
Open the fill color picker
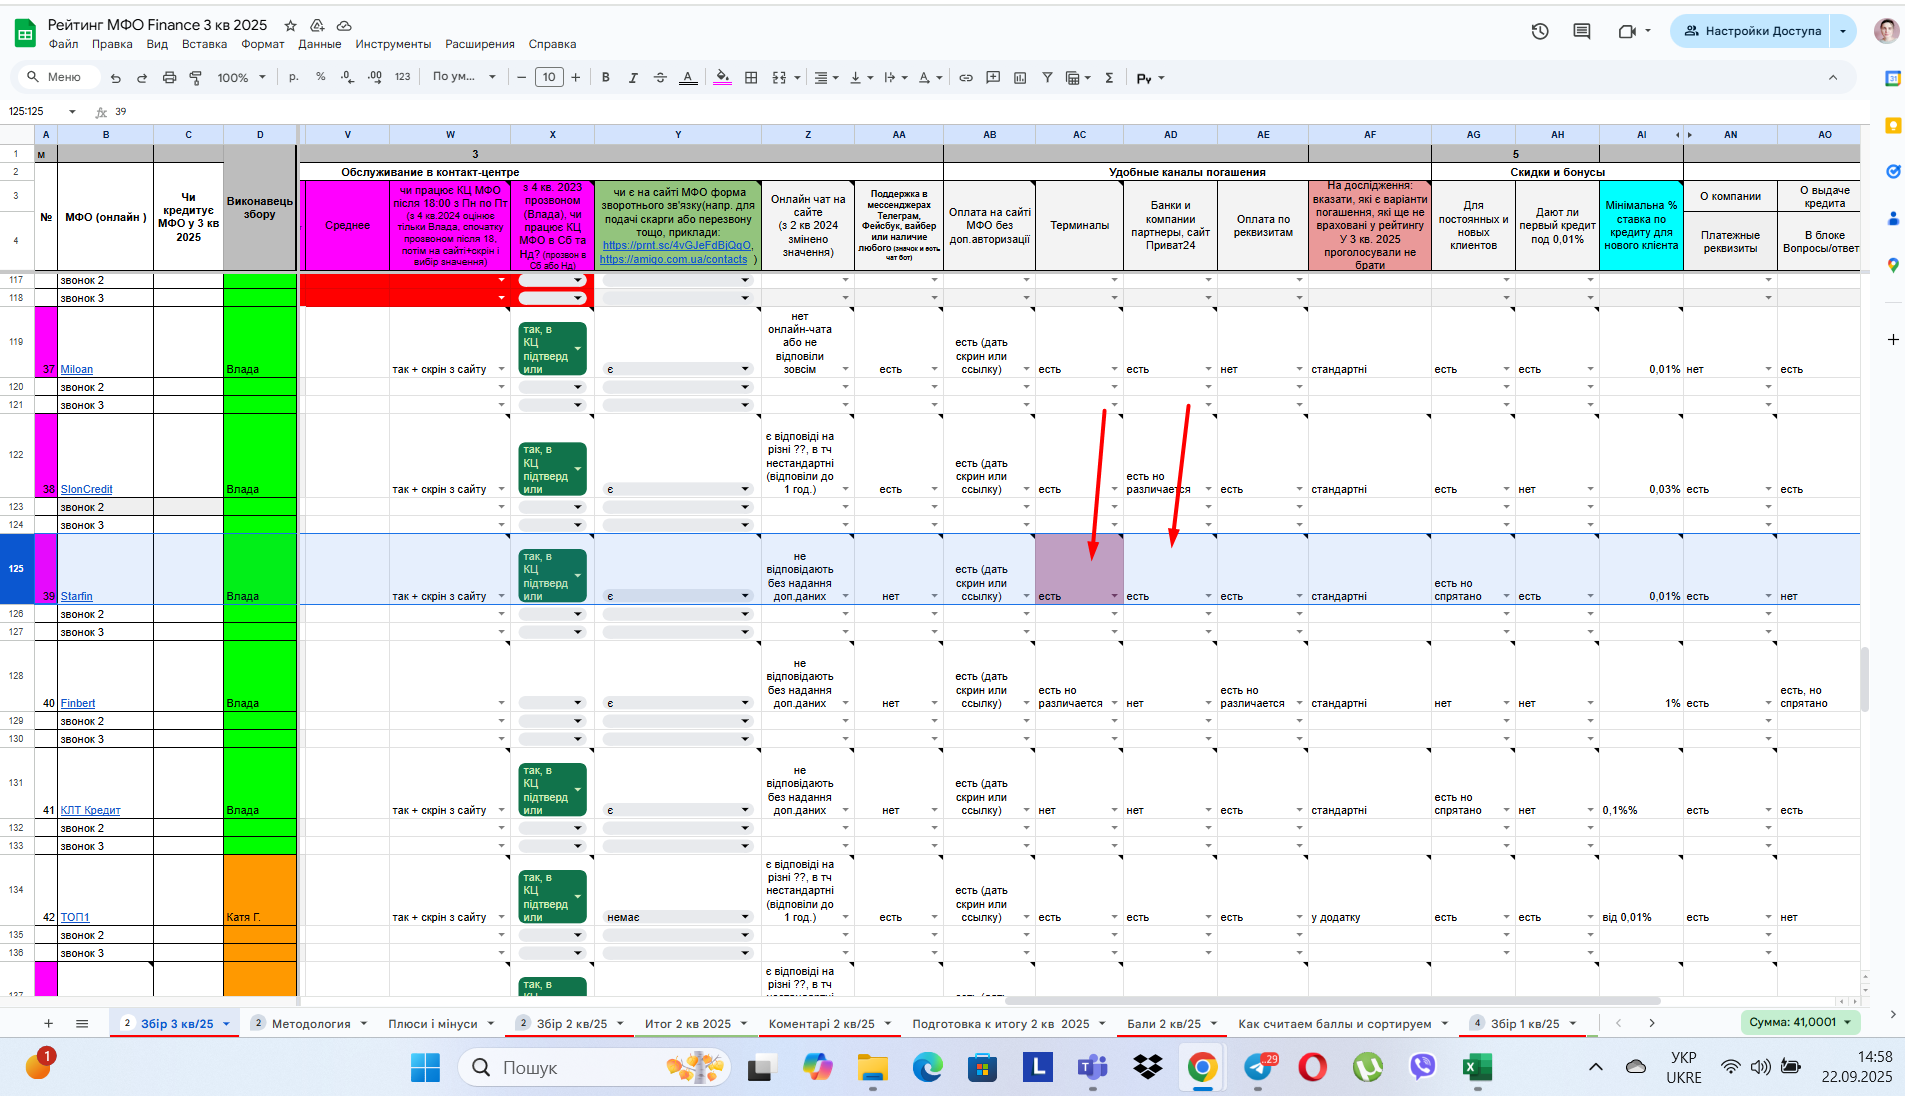click(x=722, y=77)
